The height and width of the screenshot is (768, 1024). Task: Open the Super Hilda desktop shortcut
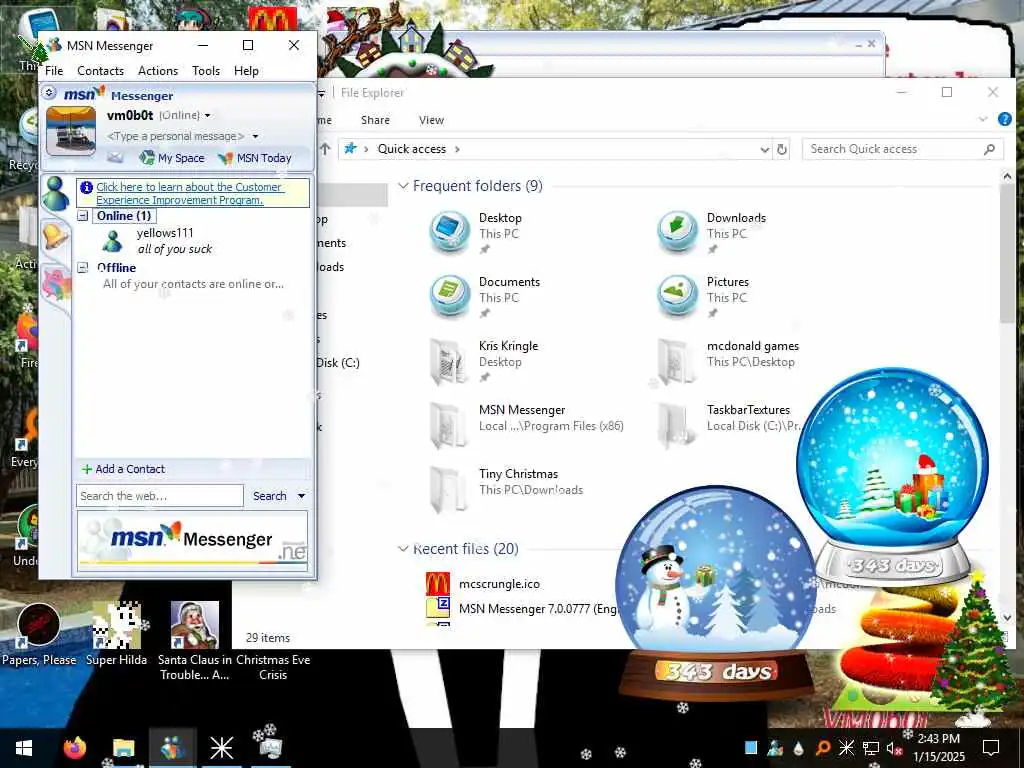pos(116,635)
